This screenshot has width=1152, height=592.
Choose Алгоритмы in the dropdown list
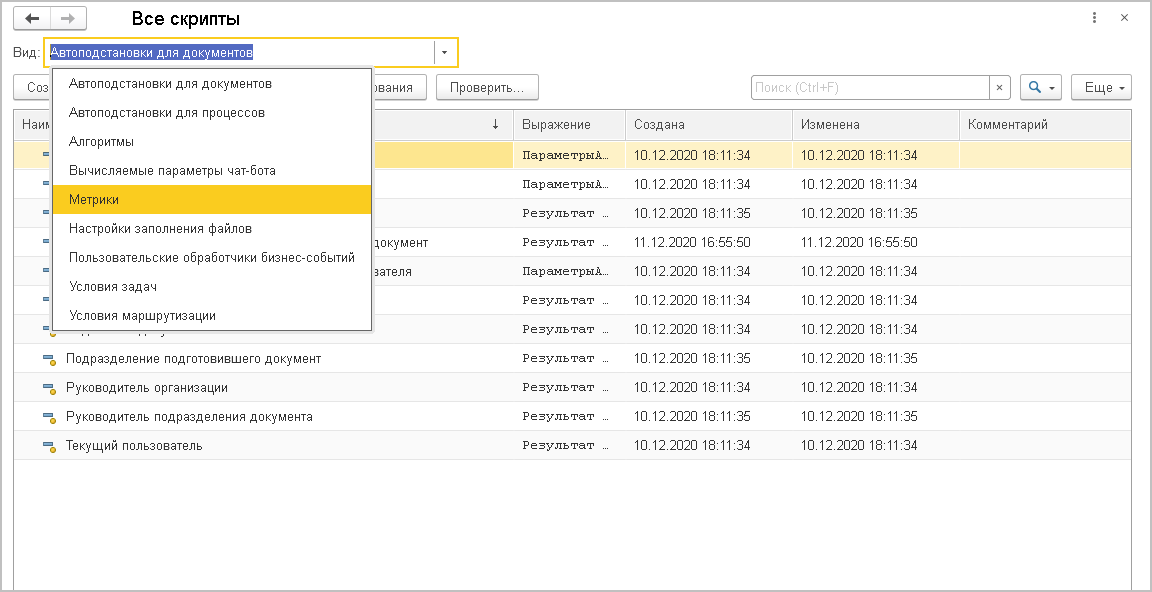101,142
